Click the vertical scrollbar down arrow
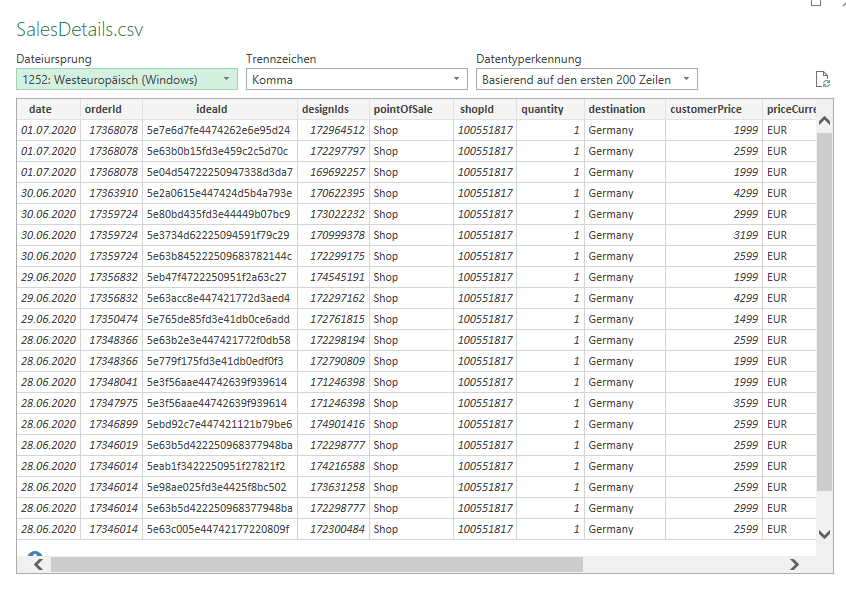846x592 pixels. click(x=825, y=534)
